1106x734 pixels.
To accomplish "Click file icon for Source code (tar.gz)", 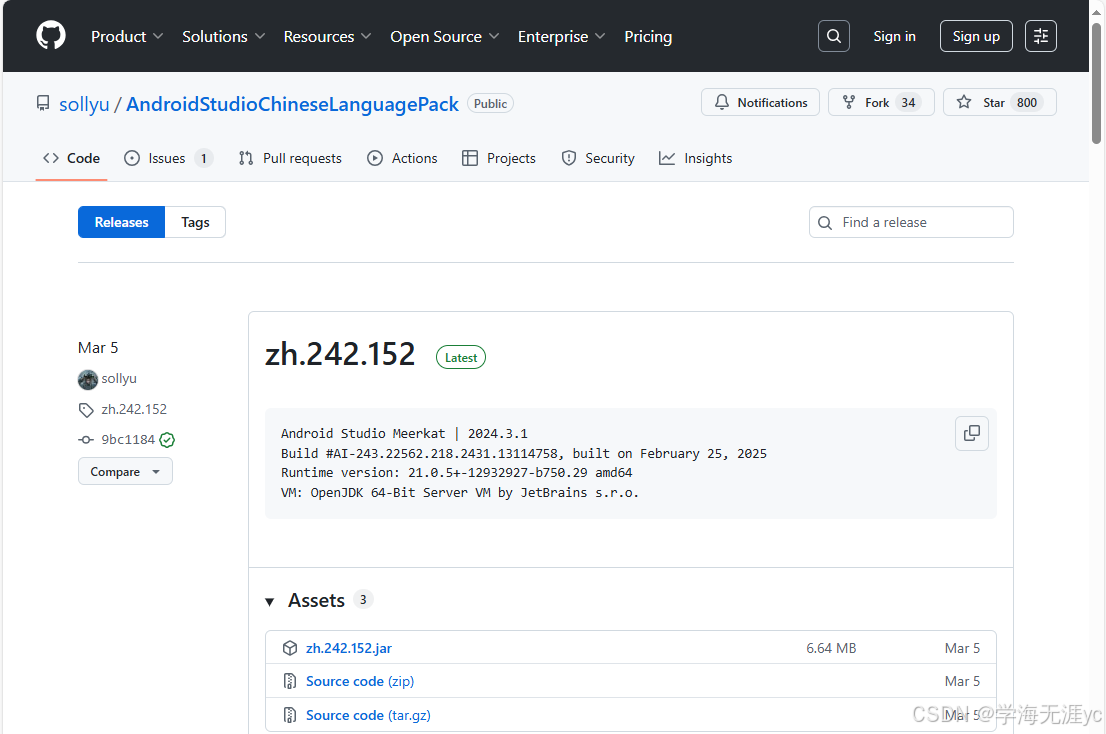I will point(290,715).
